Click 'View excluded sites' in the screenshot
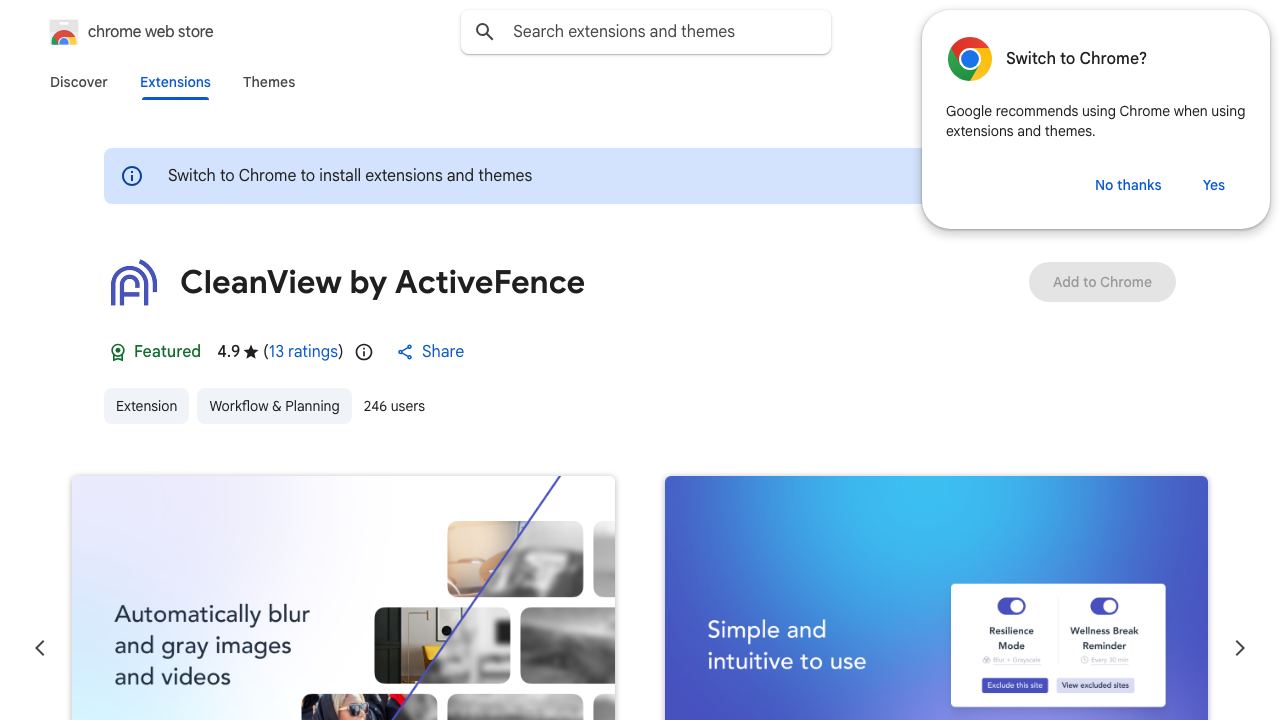This screenshot has width=1280, height=720. [1095, 686]
